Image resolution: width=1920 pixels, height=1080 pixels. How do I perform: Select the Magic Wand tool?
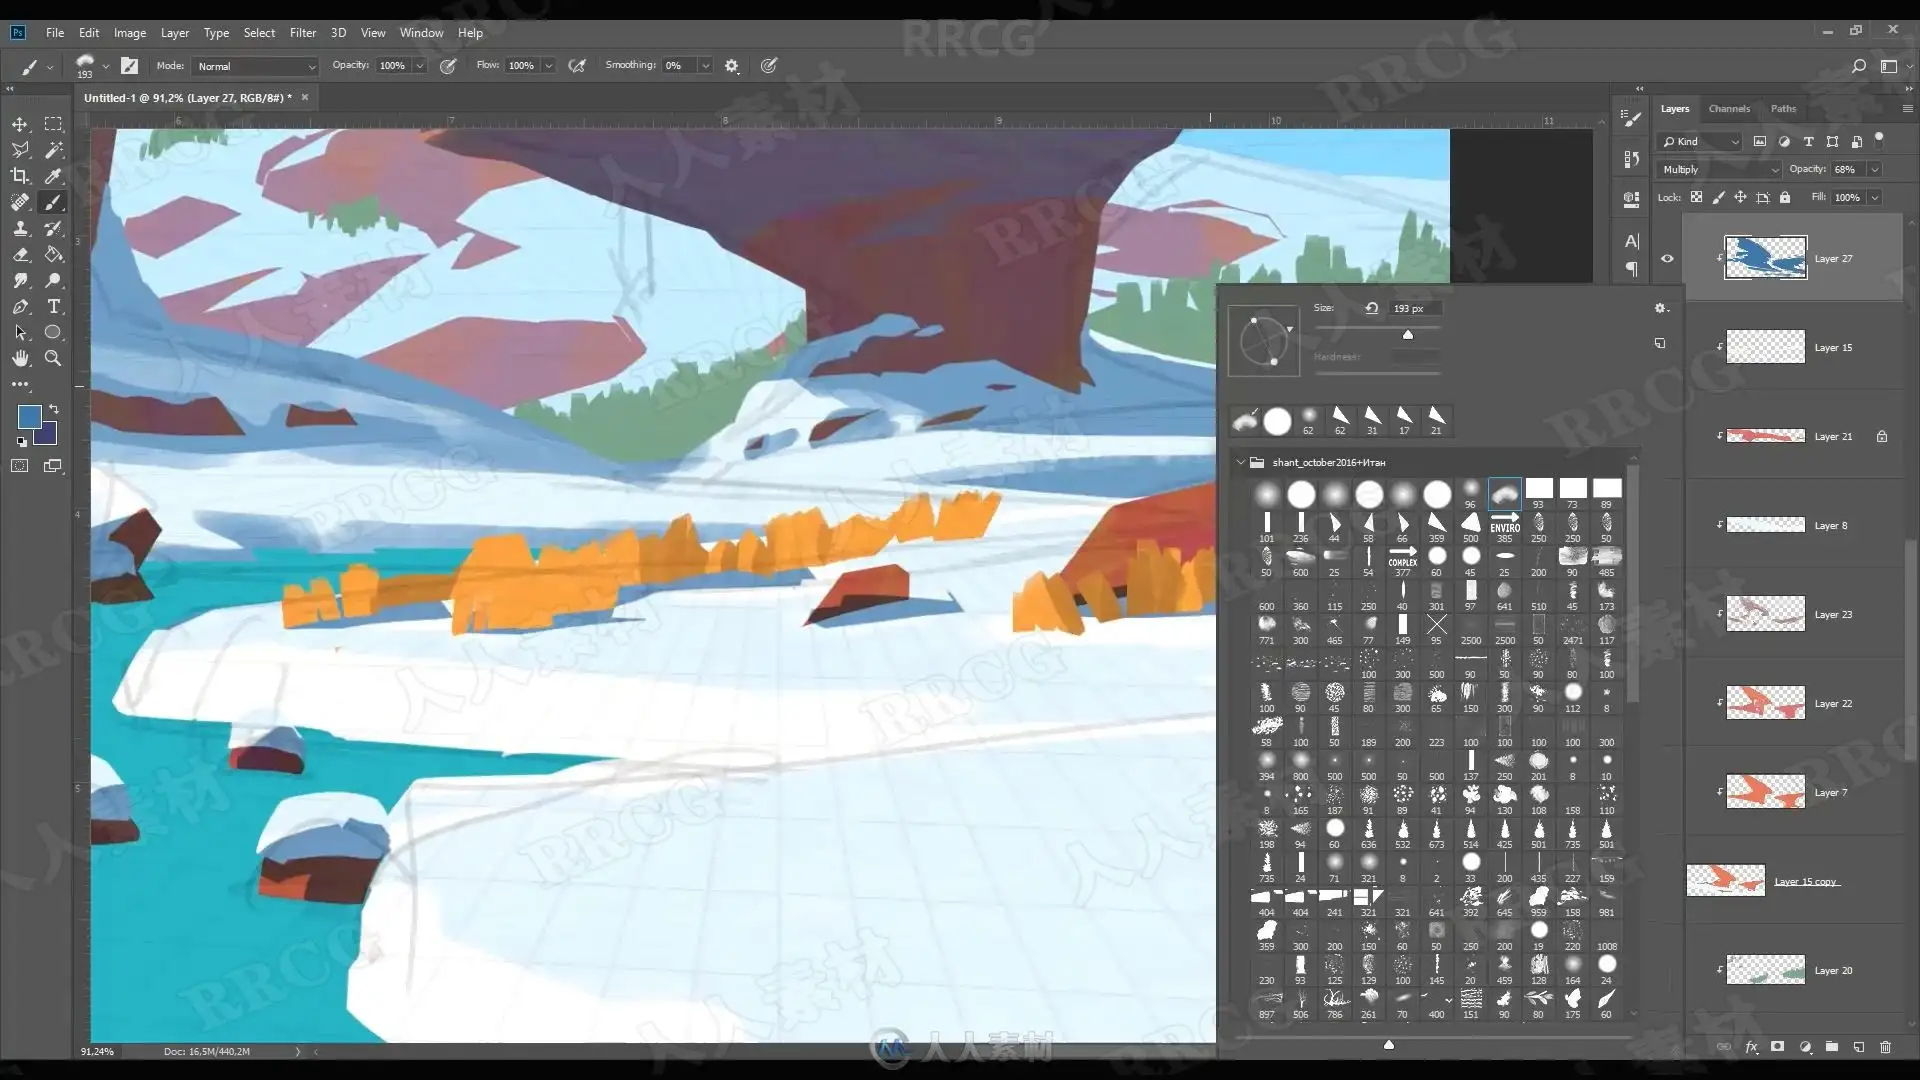54,150
